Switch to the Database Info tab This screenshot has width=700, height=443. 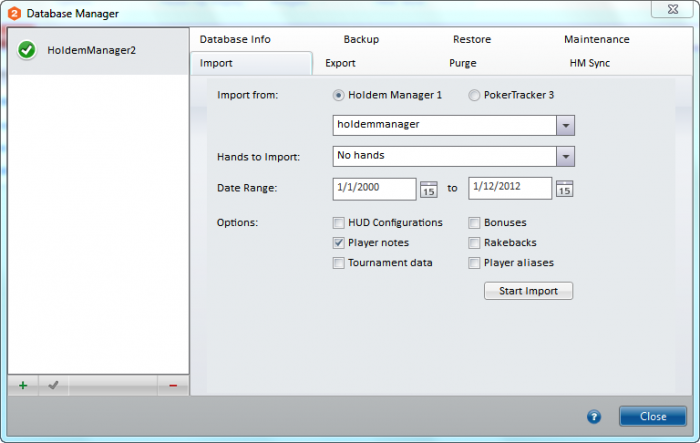(x=235, y=39)
